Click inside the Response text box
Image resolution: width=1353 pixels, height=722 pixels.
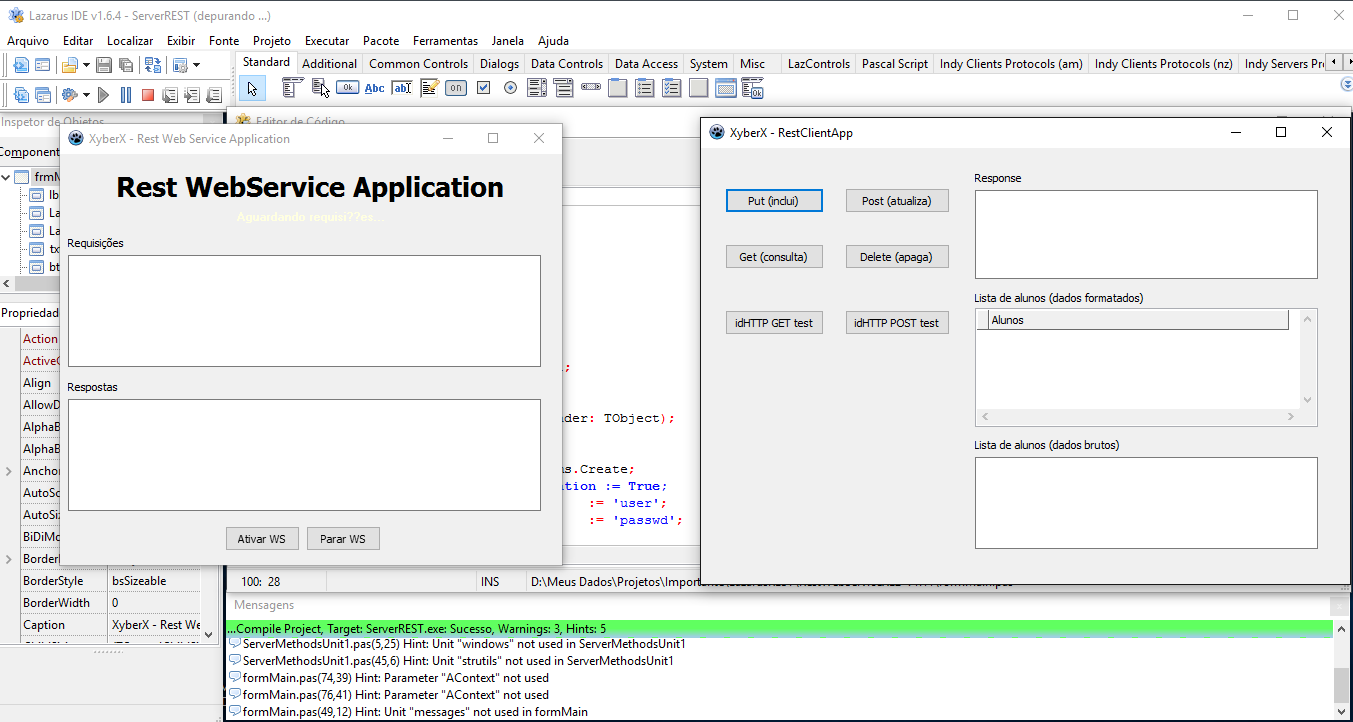pos(1145,234)
